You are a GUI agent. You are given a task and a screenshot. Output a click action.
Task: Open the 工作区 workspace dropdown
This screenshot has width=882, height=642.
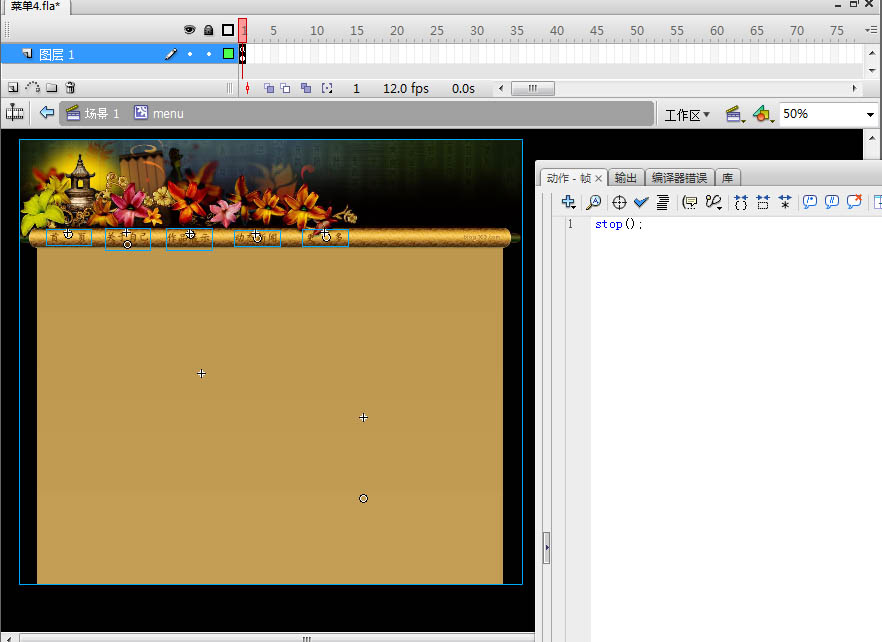coord(687,115)
